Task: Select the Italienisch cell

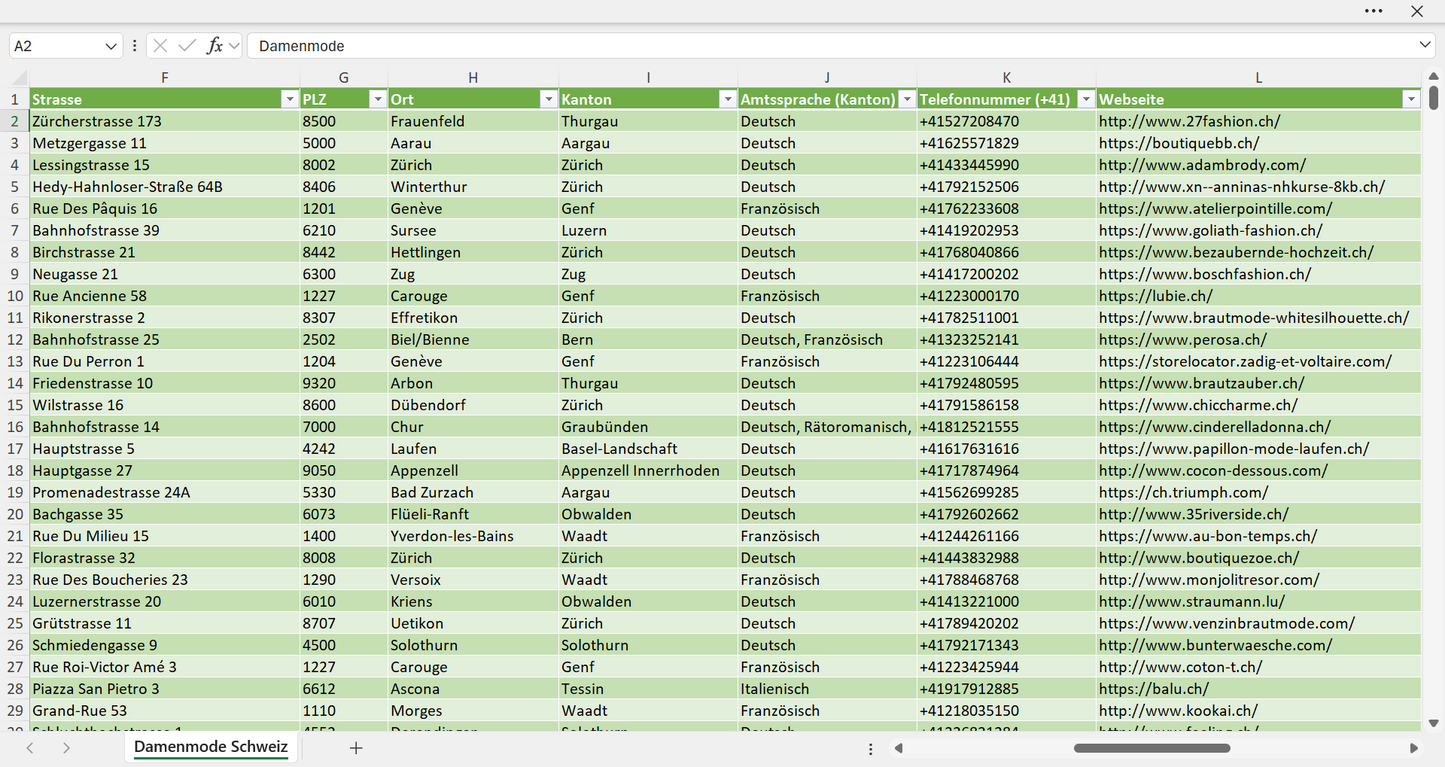Action: click(x=827, y=689)
